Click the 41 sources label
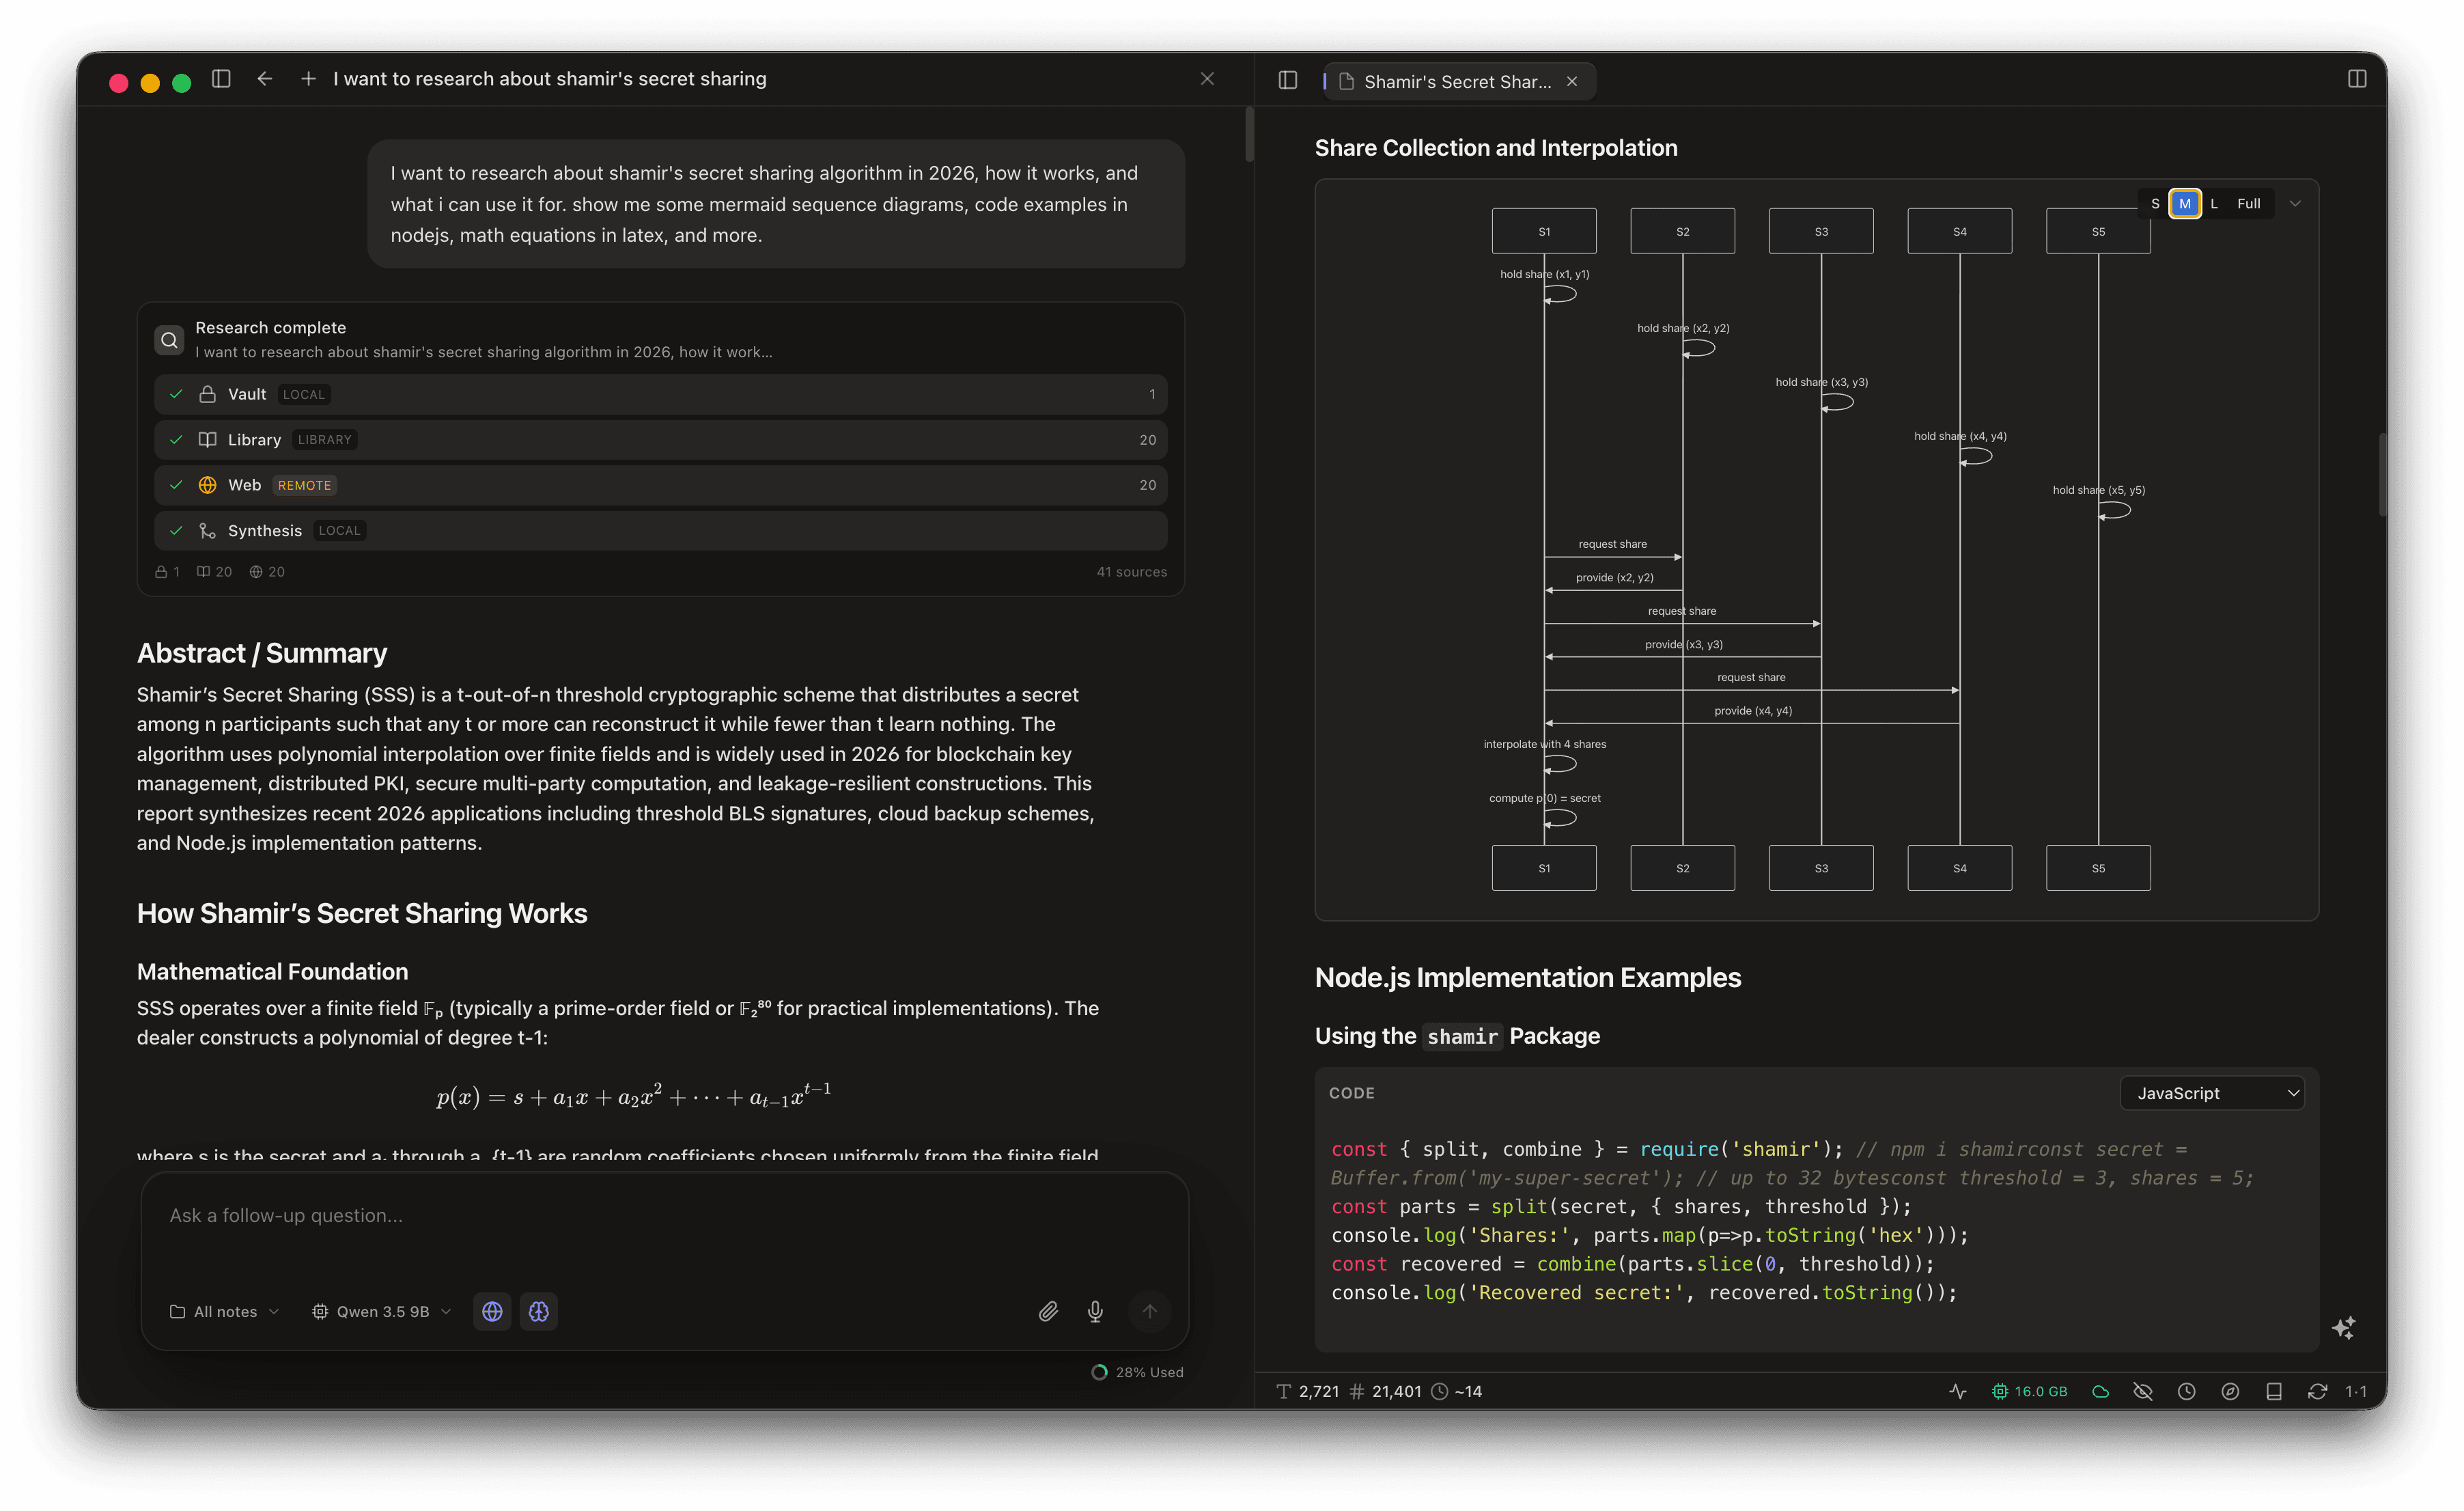This screenshot has height=1511, width=2464. click(1131, 572)
